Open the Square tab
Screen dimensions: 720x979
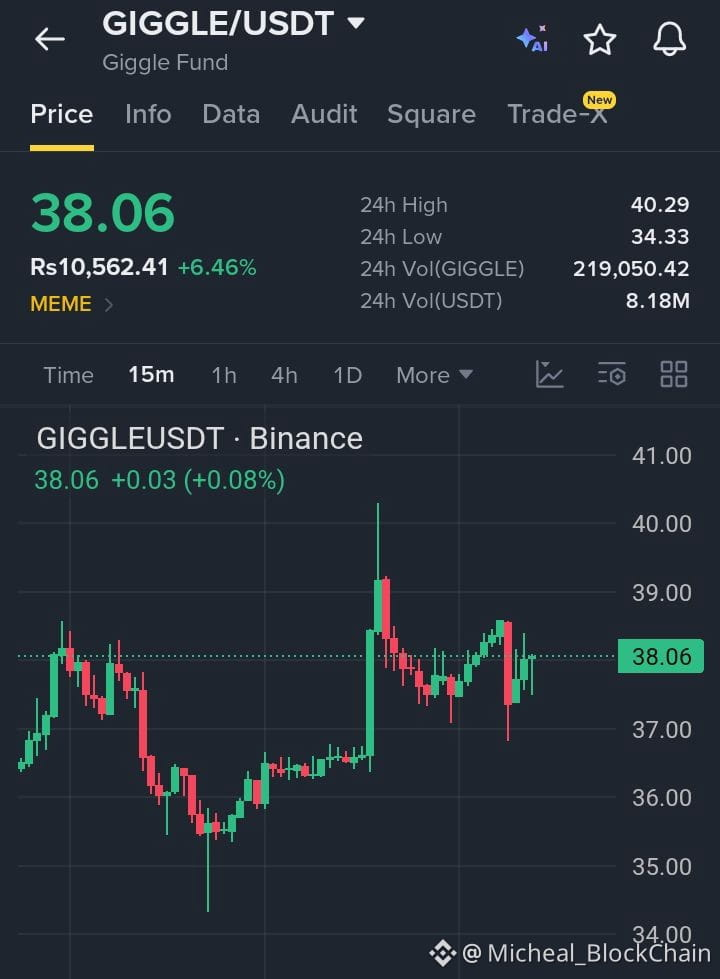click(x=432, y=114)
